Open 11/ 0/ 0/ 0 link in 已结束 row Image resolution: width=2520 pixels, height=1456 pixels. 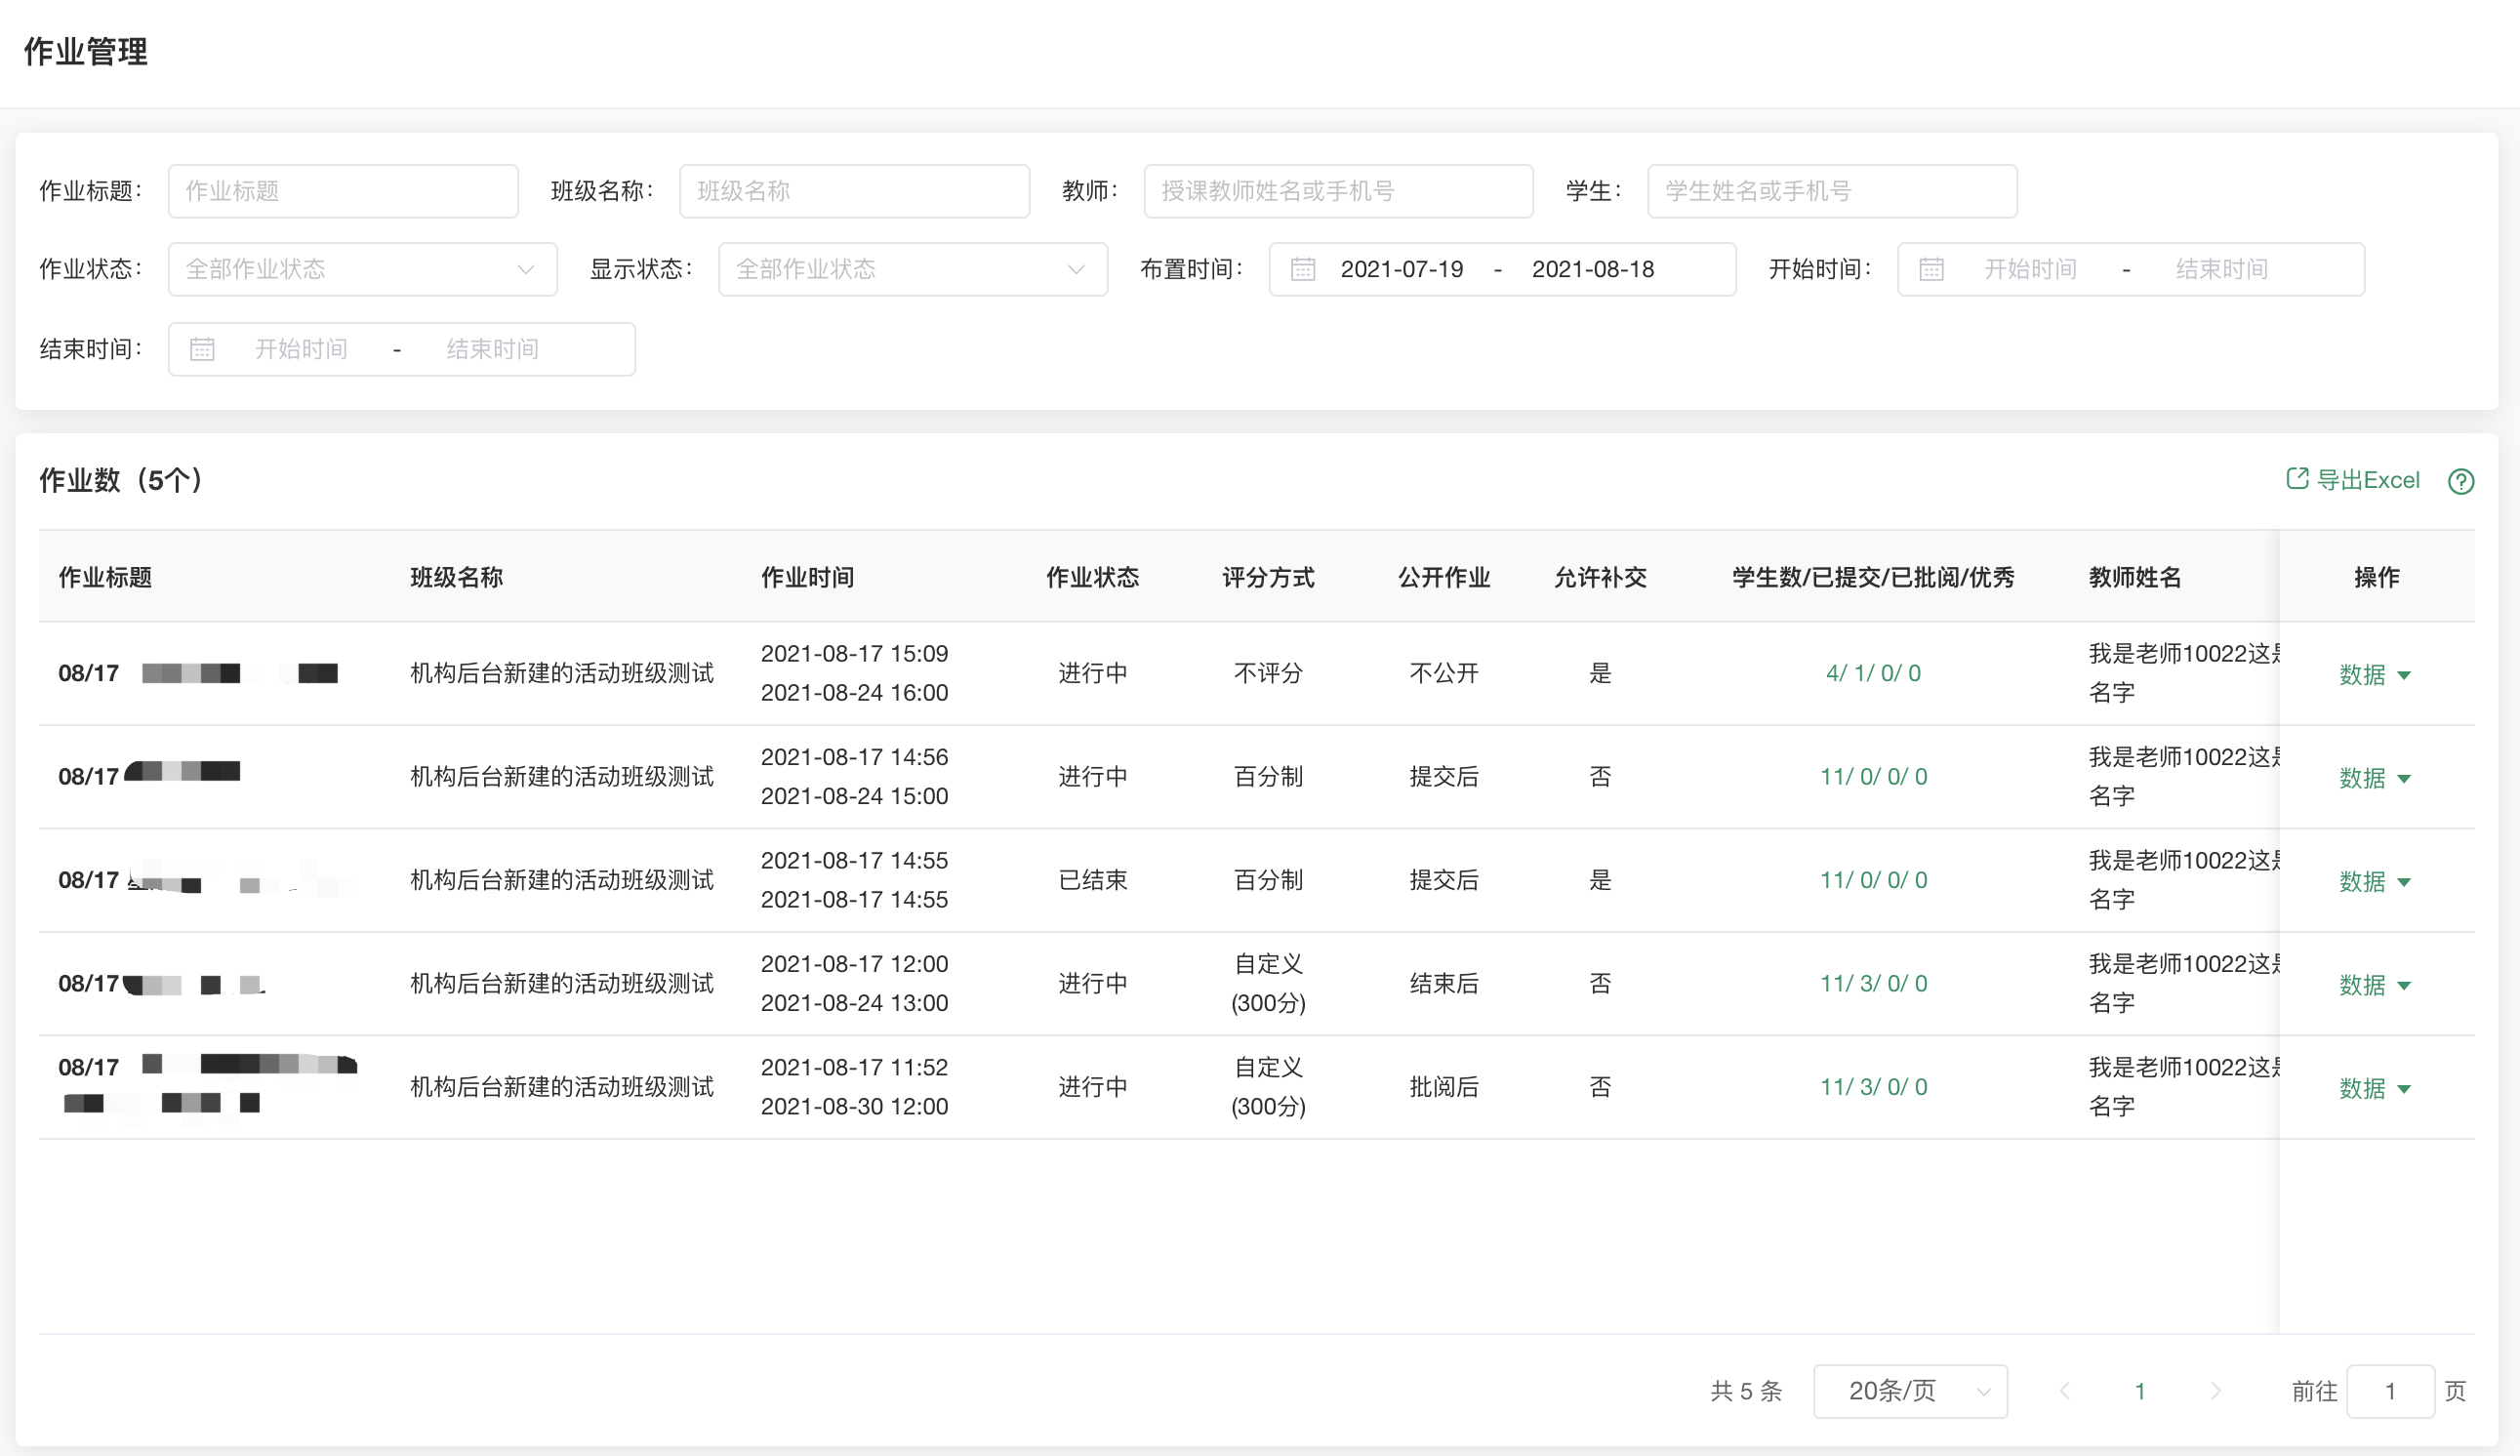click(1873, 880)
